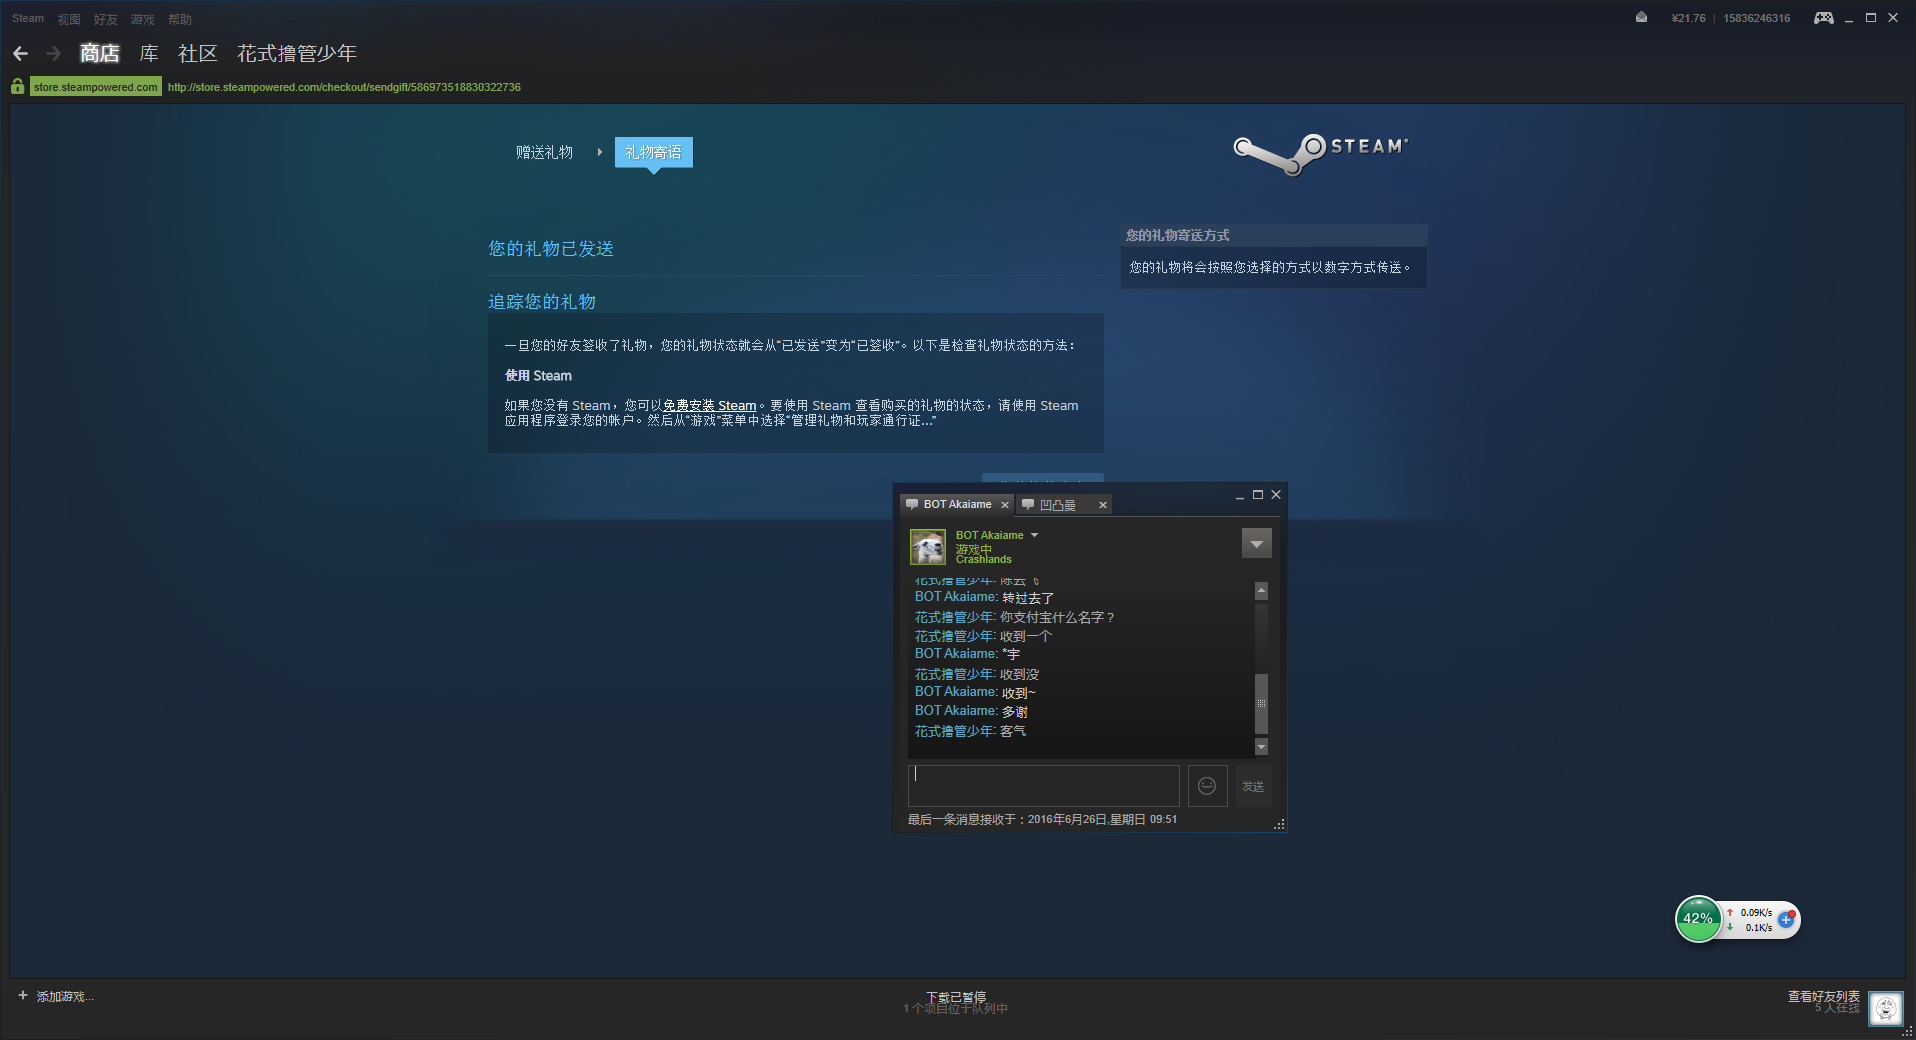Close the BOT Akaiame chat tab
The image size is (1916, 1040).
1005,505
